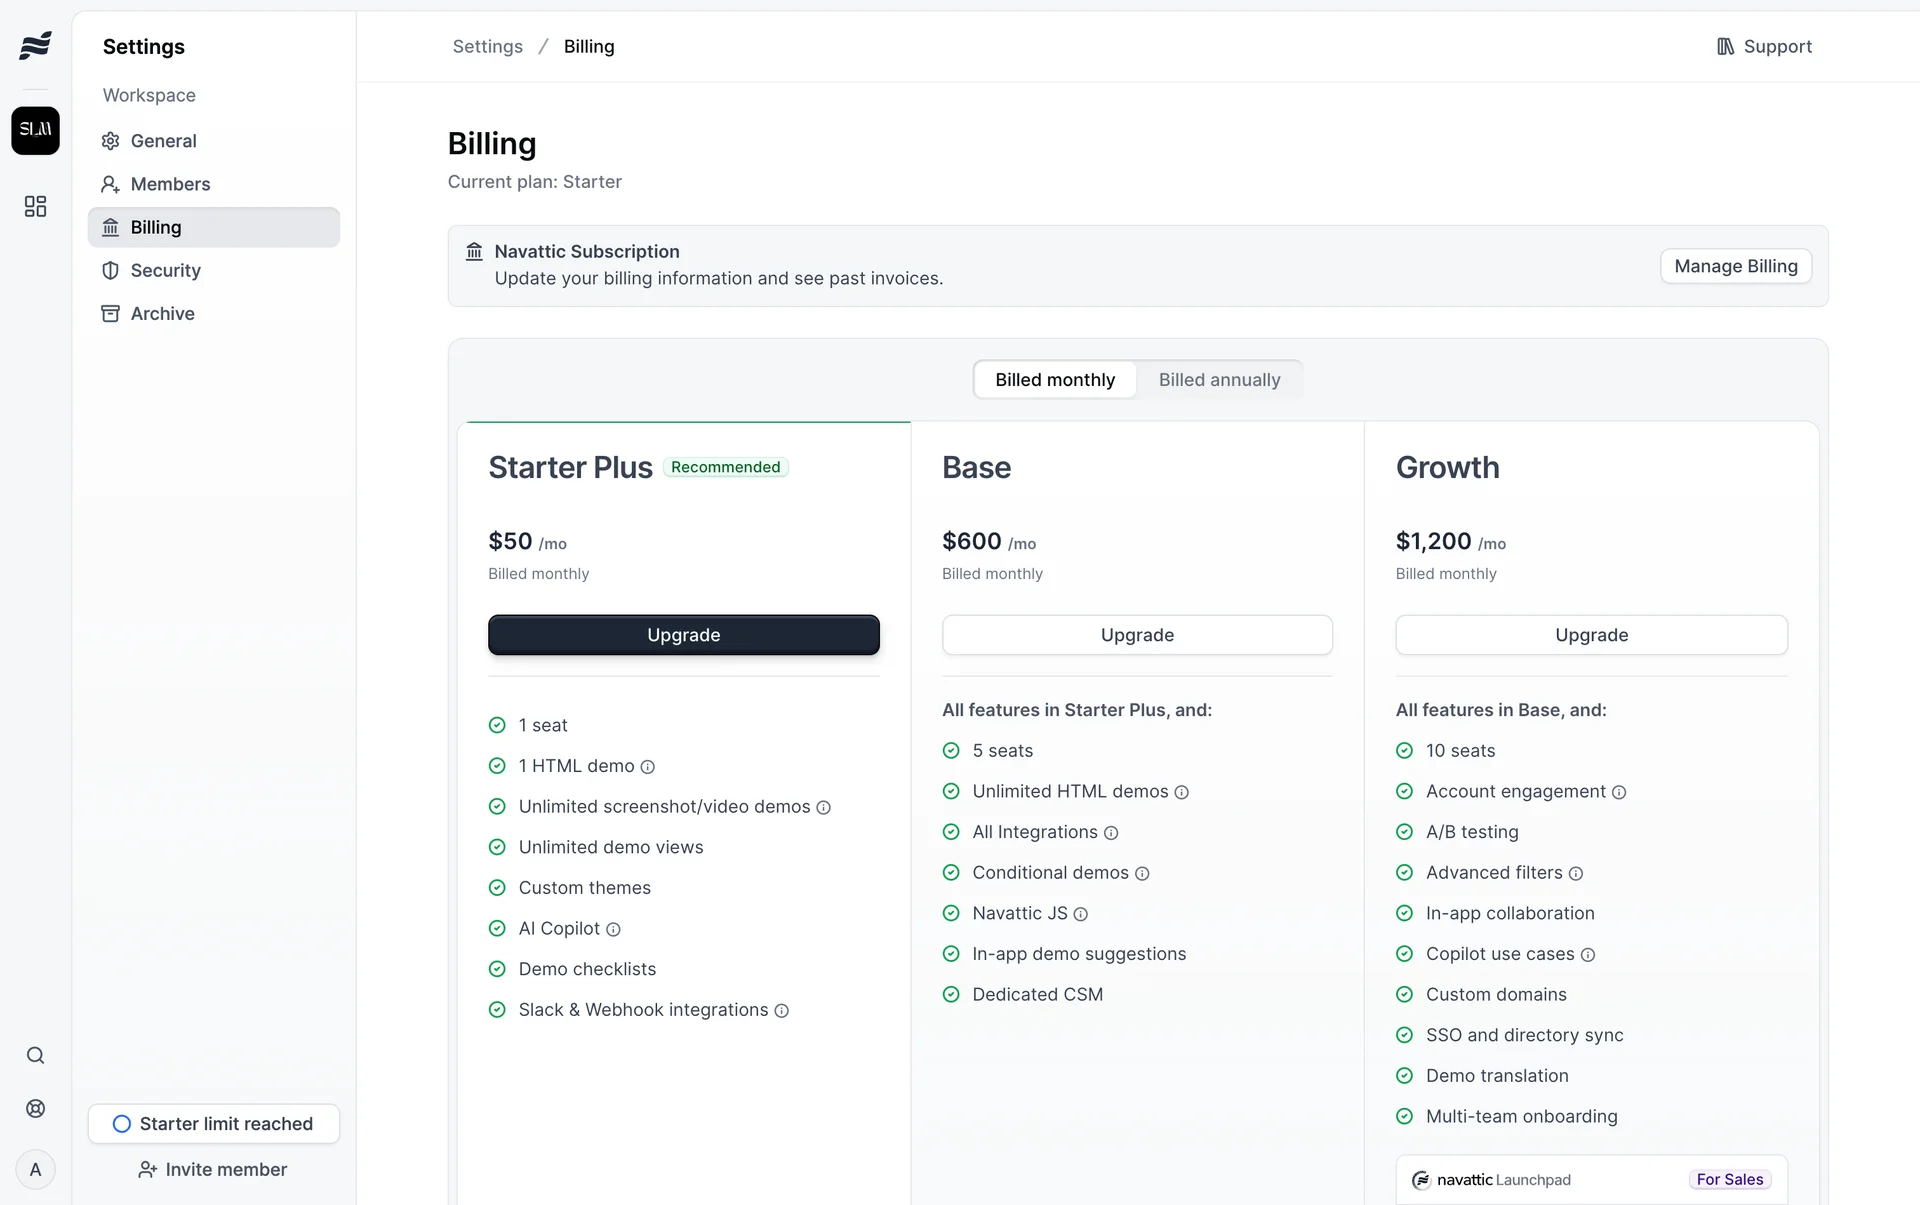
Task: Click info icon next to AI Copilot
Action: (613, 929)
